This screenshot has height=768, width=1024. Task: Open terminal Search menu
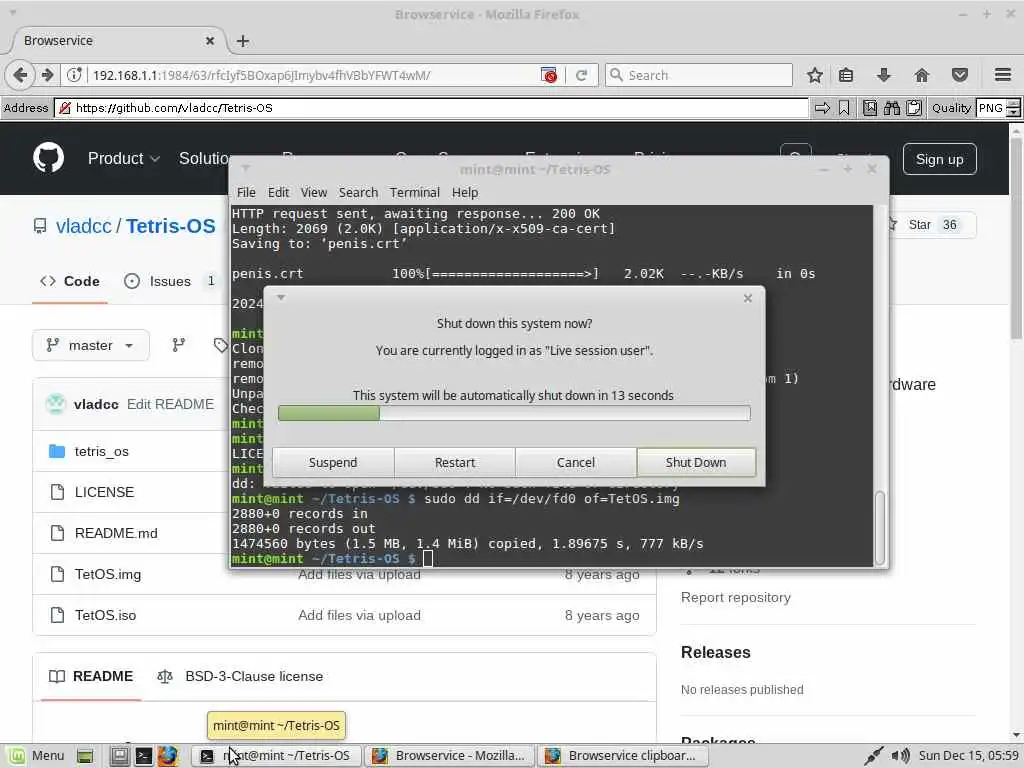click(358, 192)
